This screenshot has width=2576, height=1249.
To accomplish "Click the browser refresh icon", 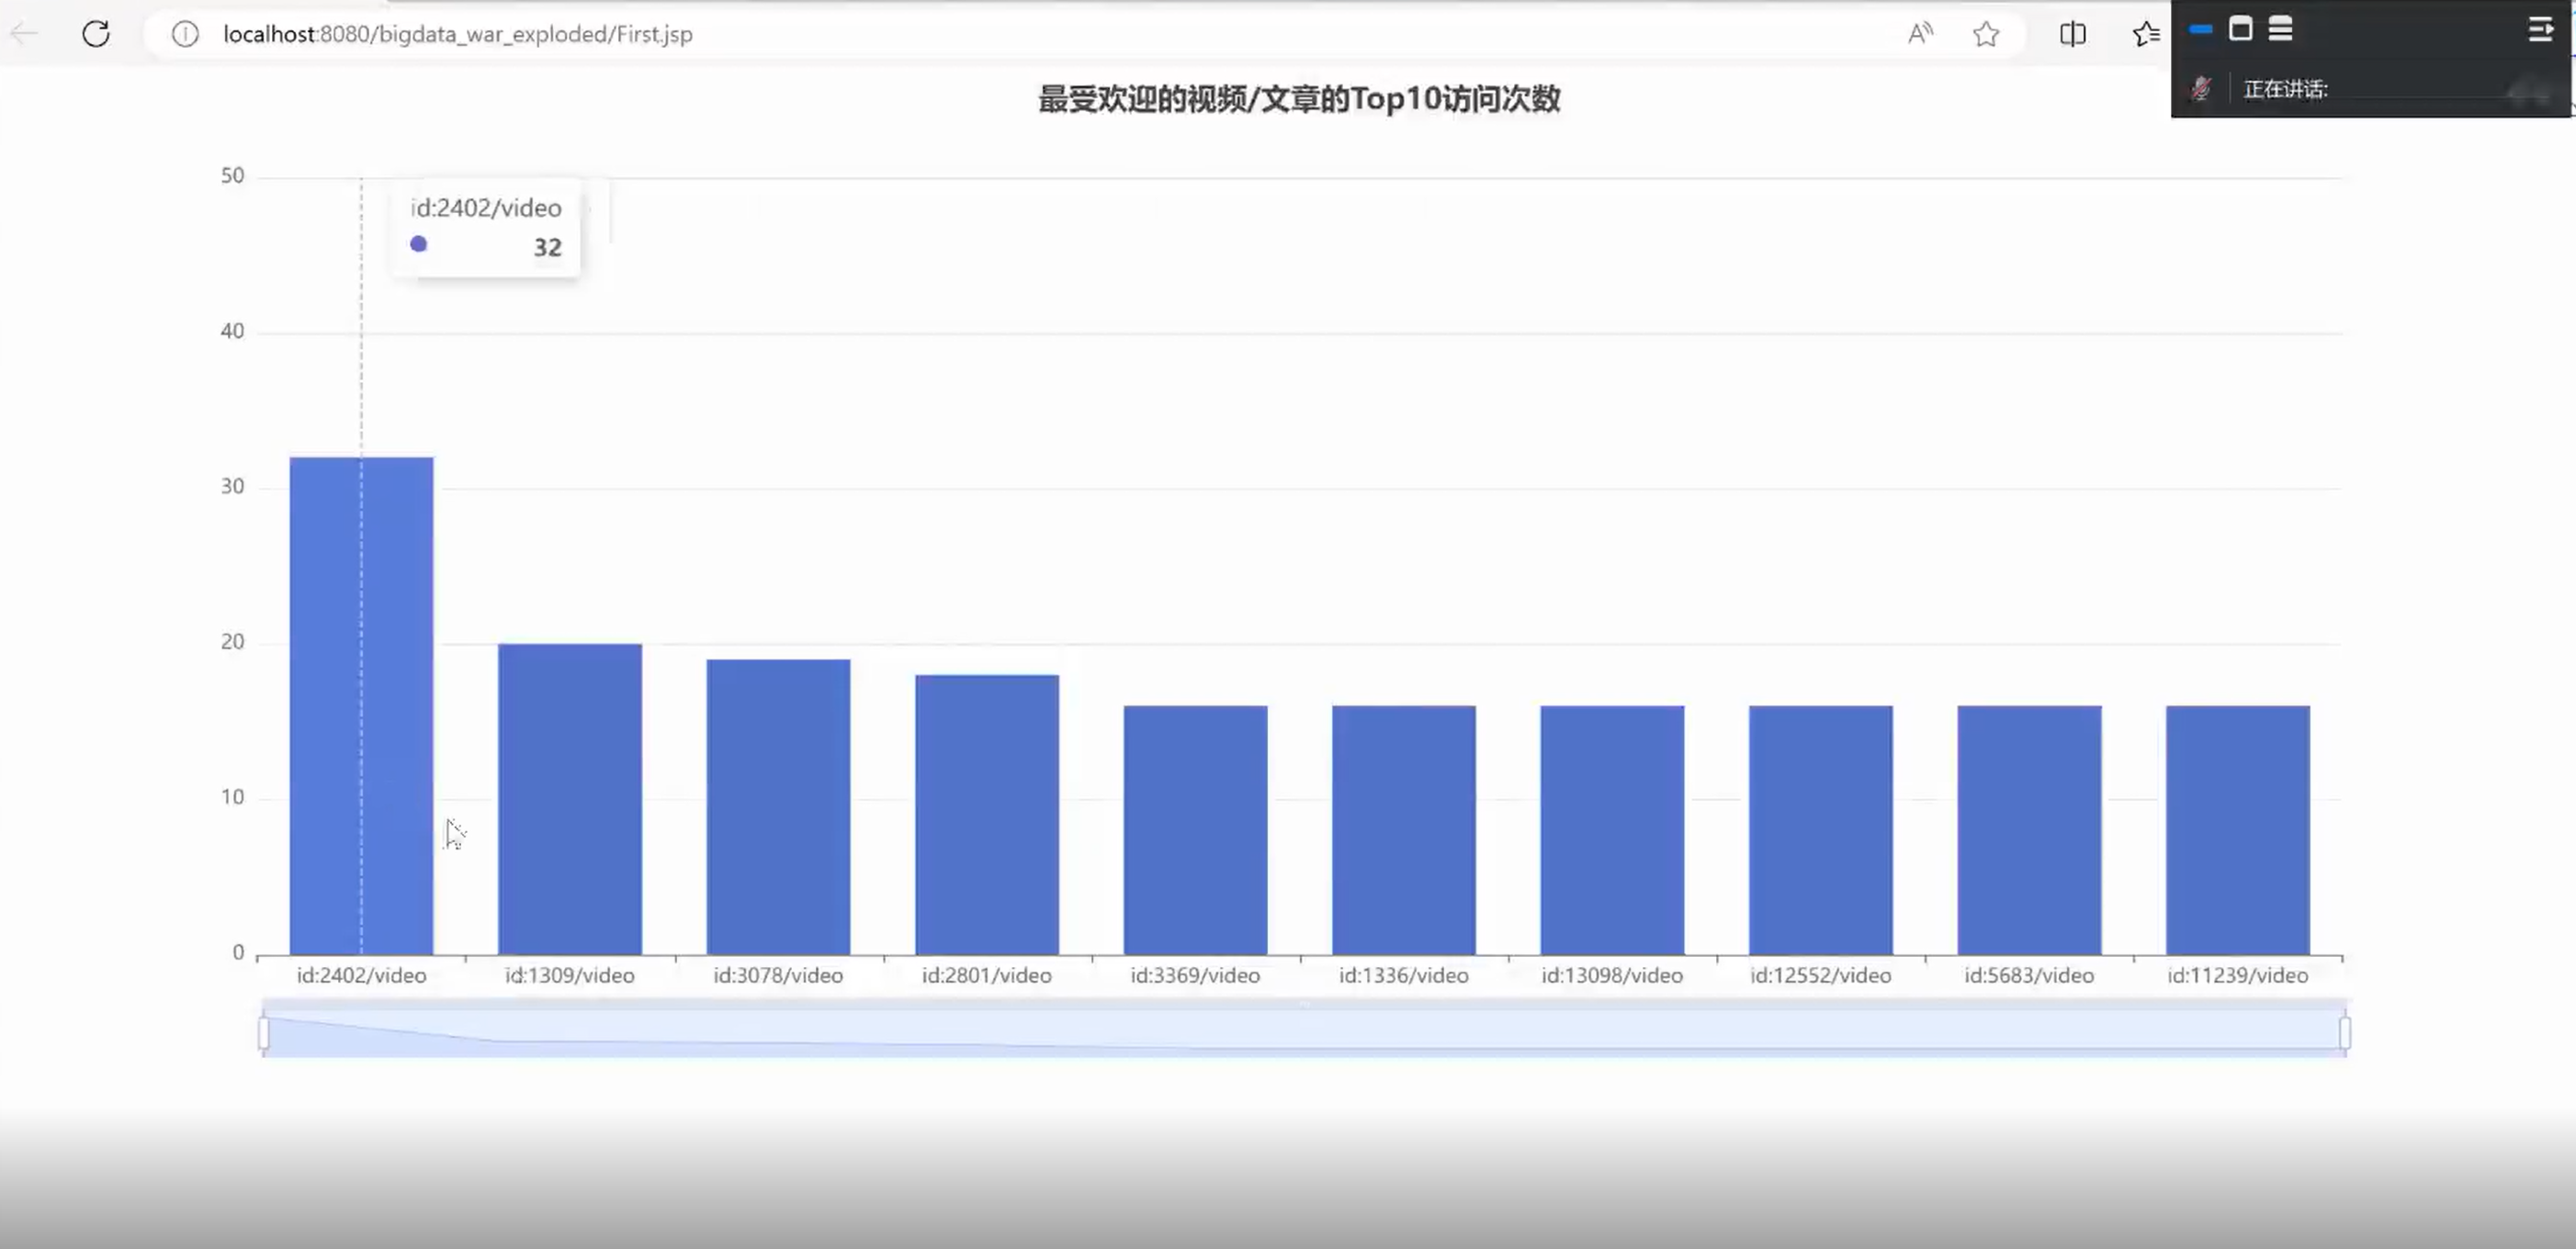I will 96,34.
